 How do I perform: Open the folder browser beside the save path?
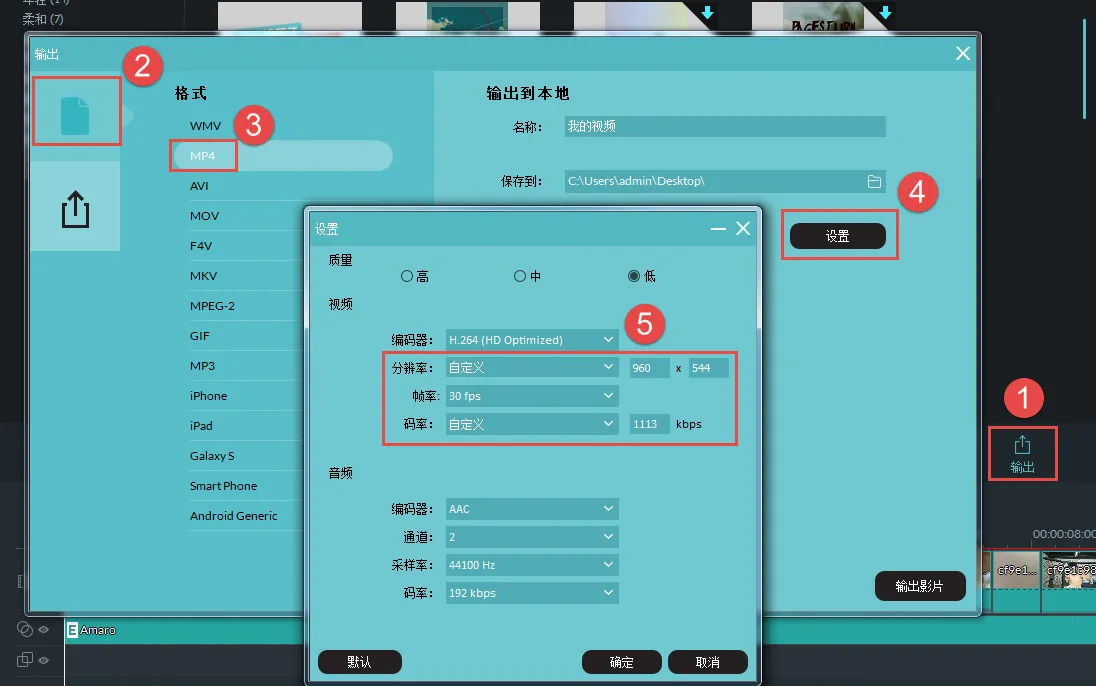click(x=873, y=181)
